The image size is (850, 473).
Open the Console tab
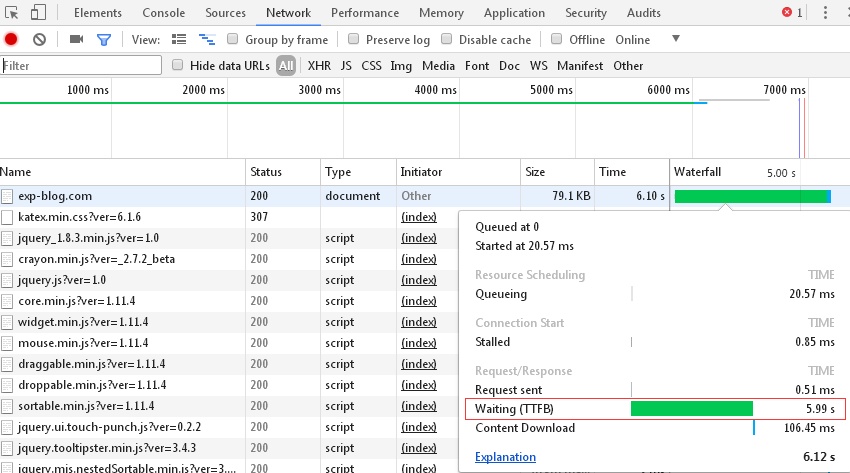pyautogui.click(x=164, y=13)
